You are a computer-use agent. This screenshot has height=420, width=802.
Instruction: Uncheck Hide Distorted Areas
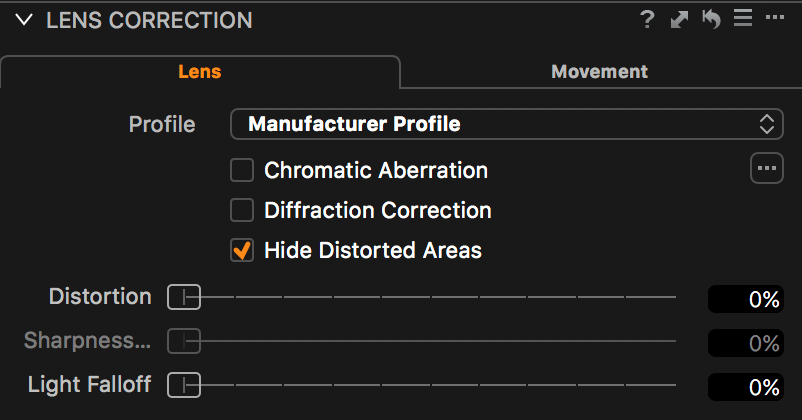[x=242, y=250]
